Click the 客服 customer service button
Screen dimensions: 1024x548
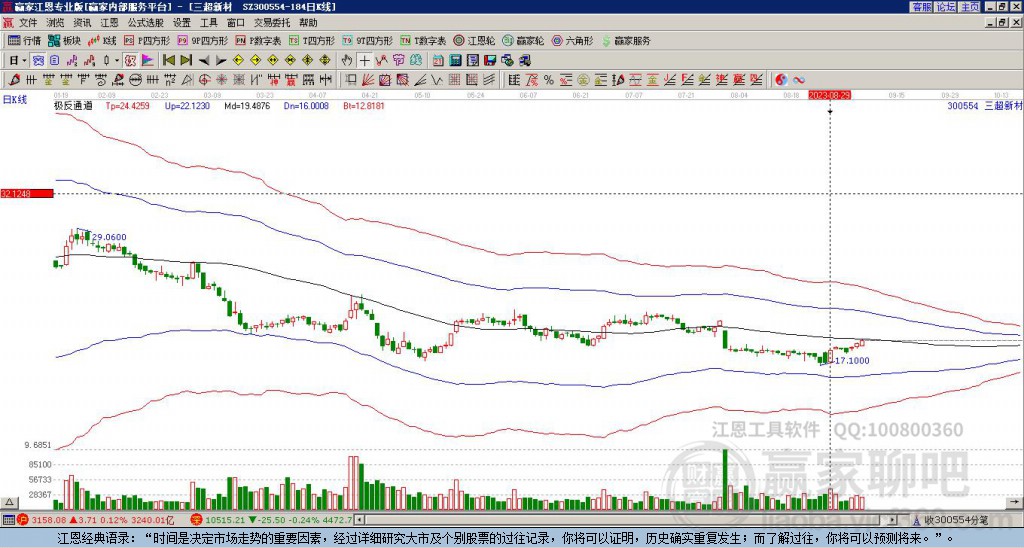(x=921, y=7)
